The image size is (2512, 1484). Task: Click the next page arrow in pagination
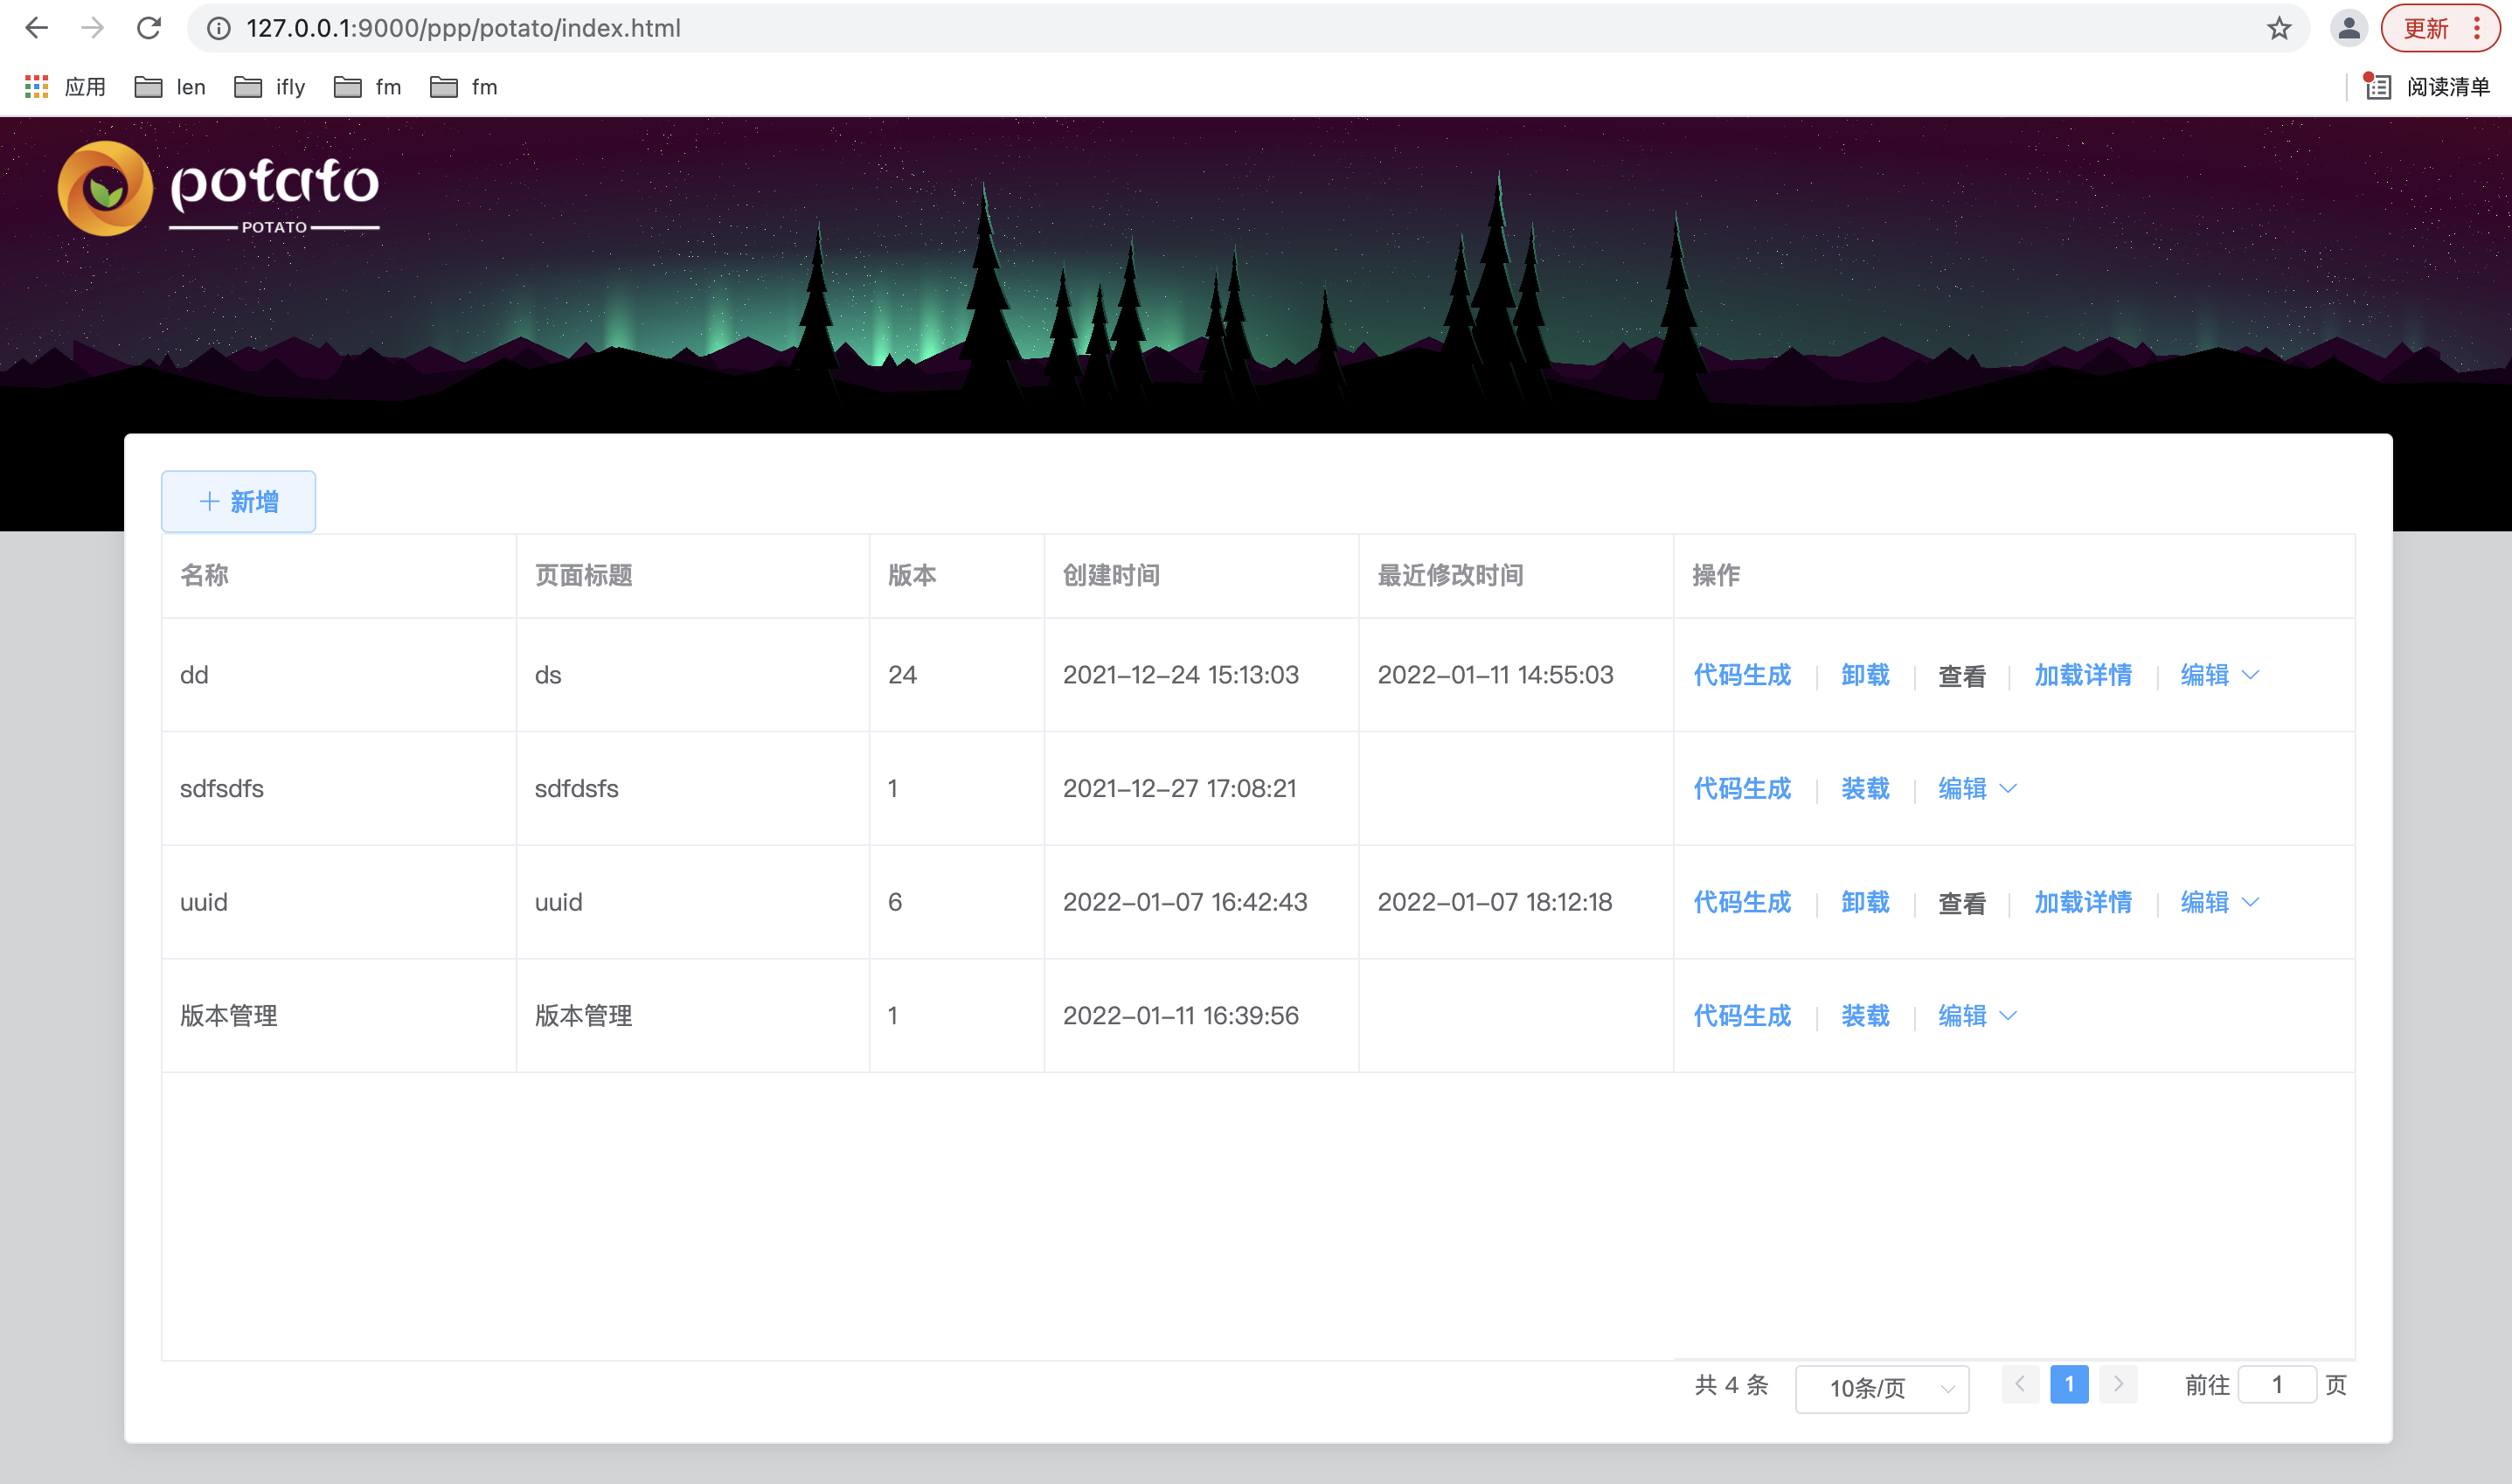[2117, 1384]
